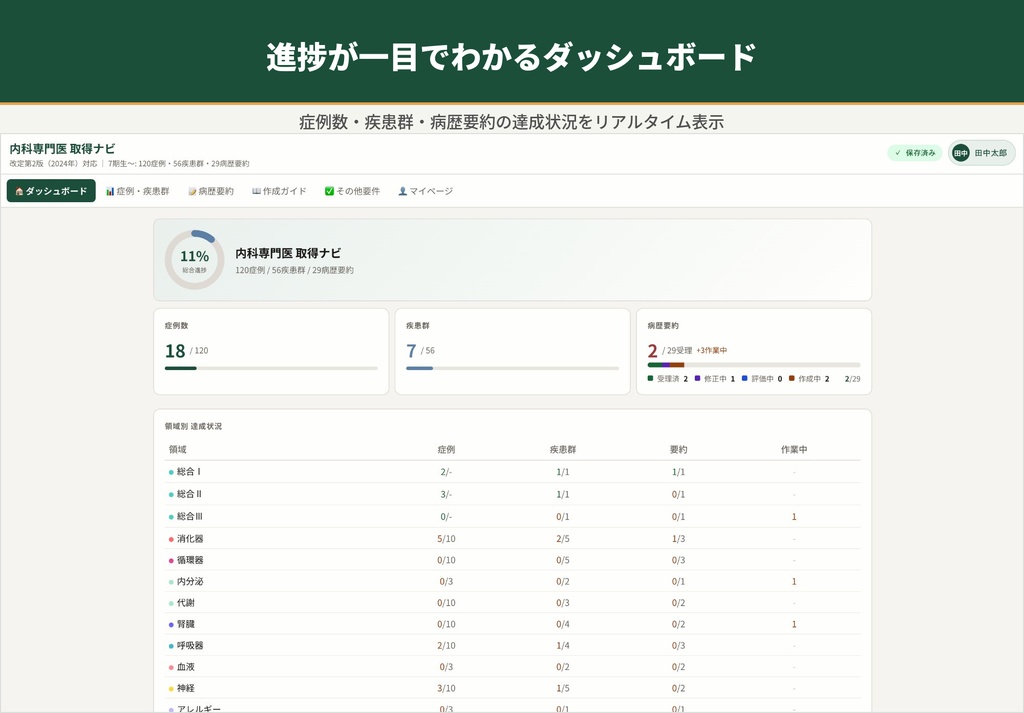1024x713 pixels.
Task: Open the 疾患群 7/56 card
Action: (513, 351)
